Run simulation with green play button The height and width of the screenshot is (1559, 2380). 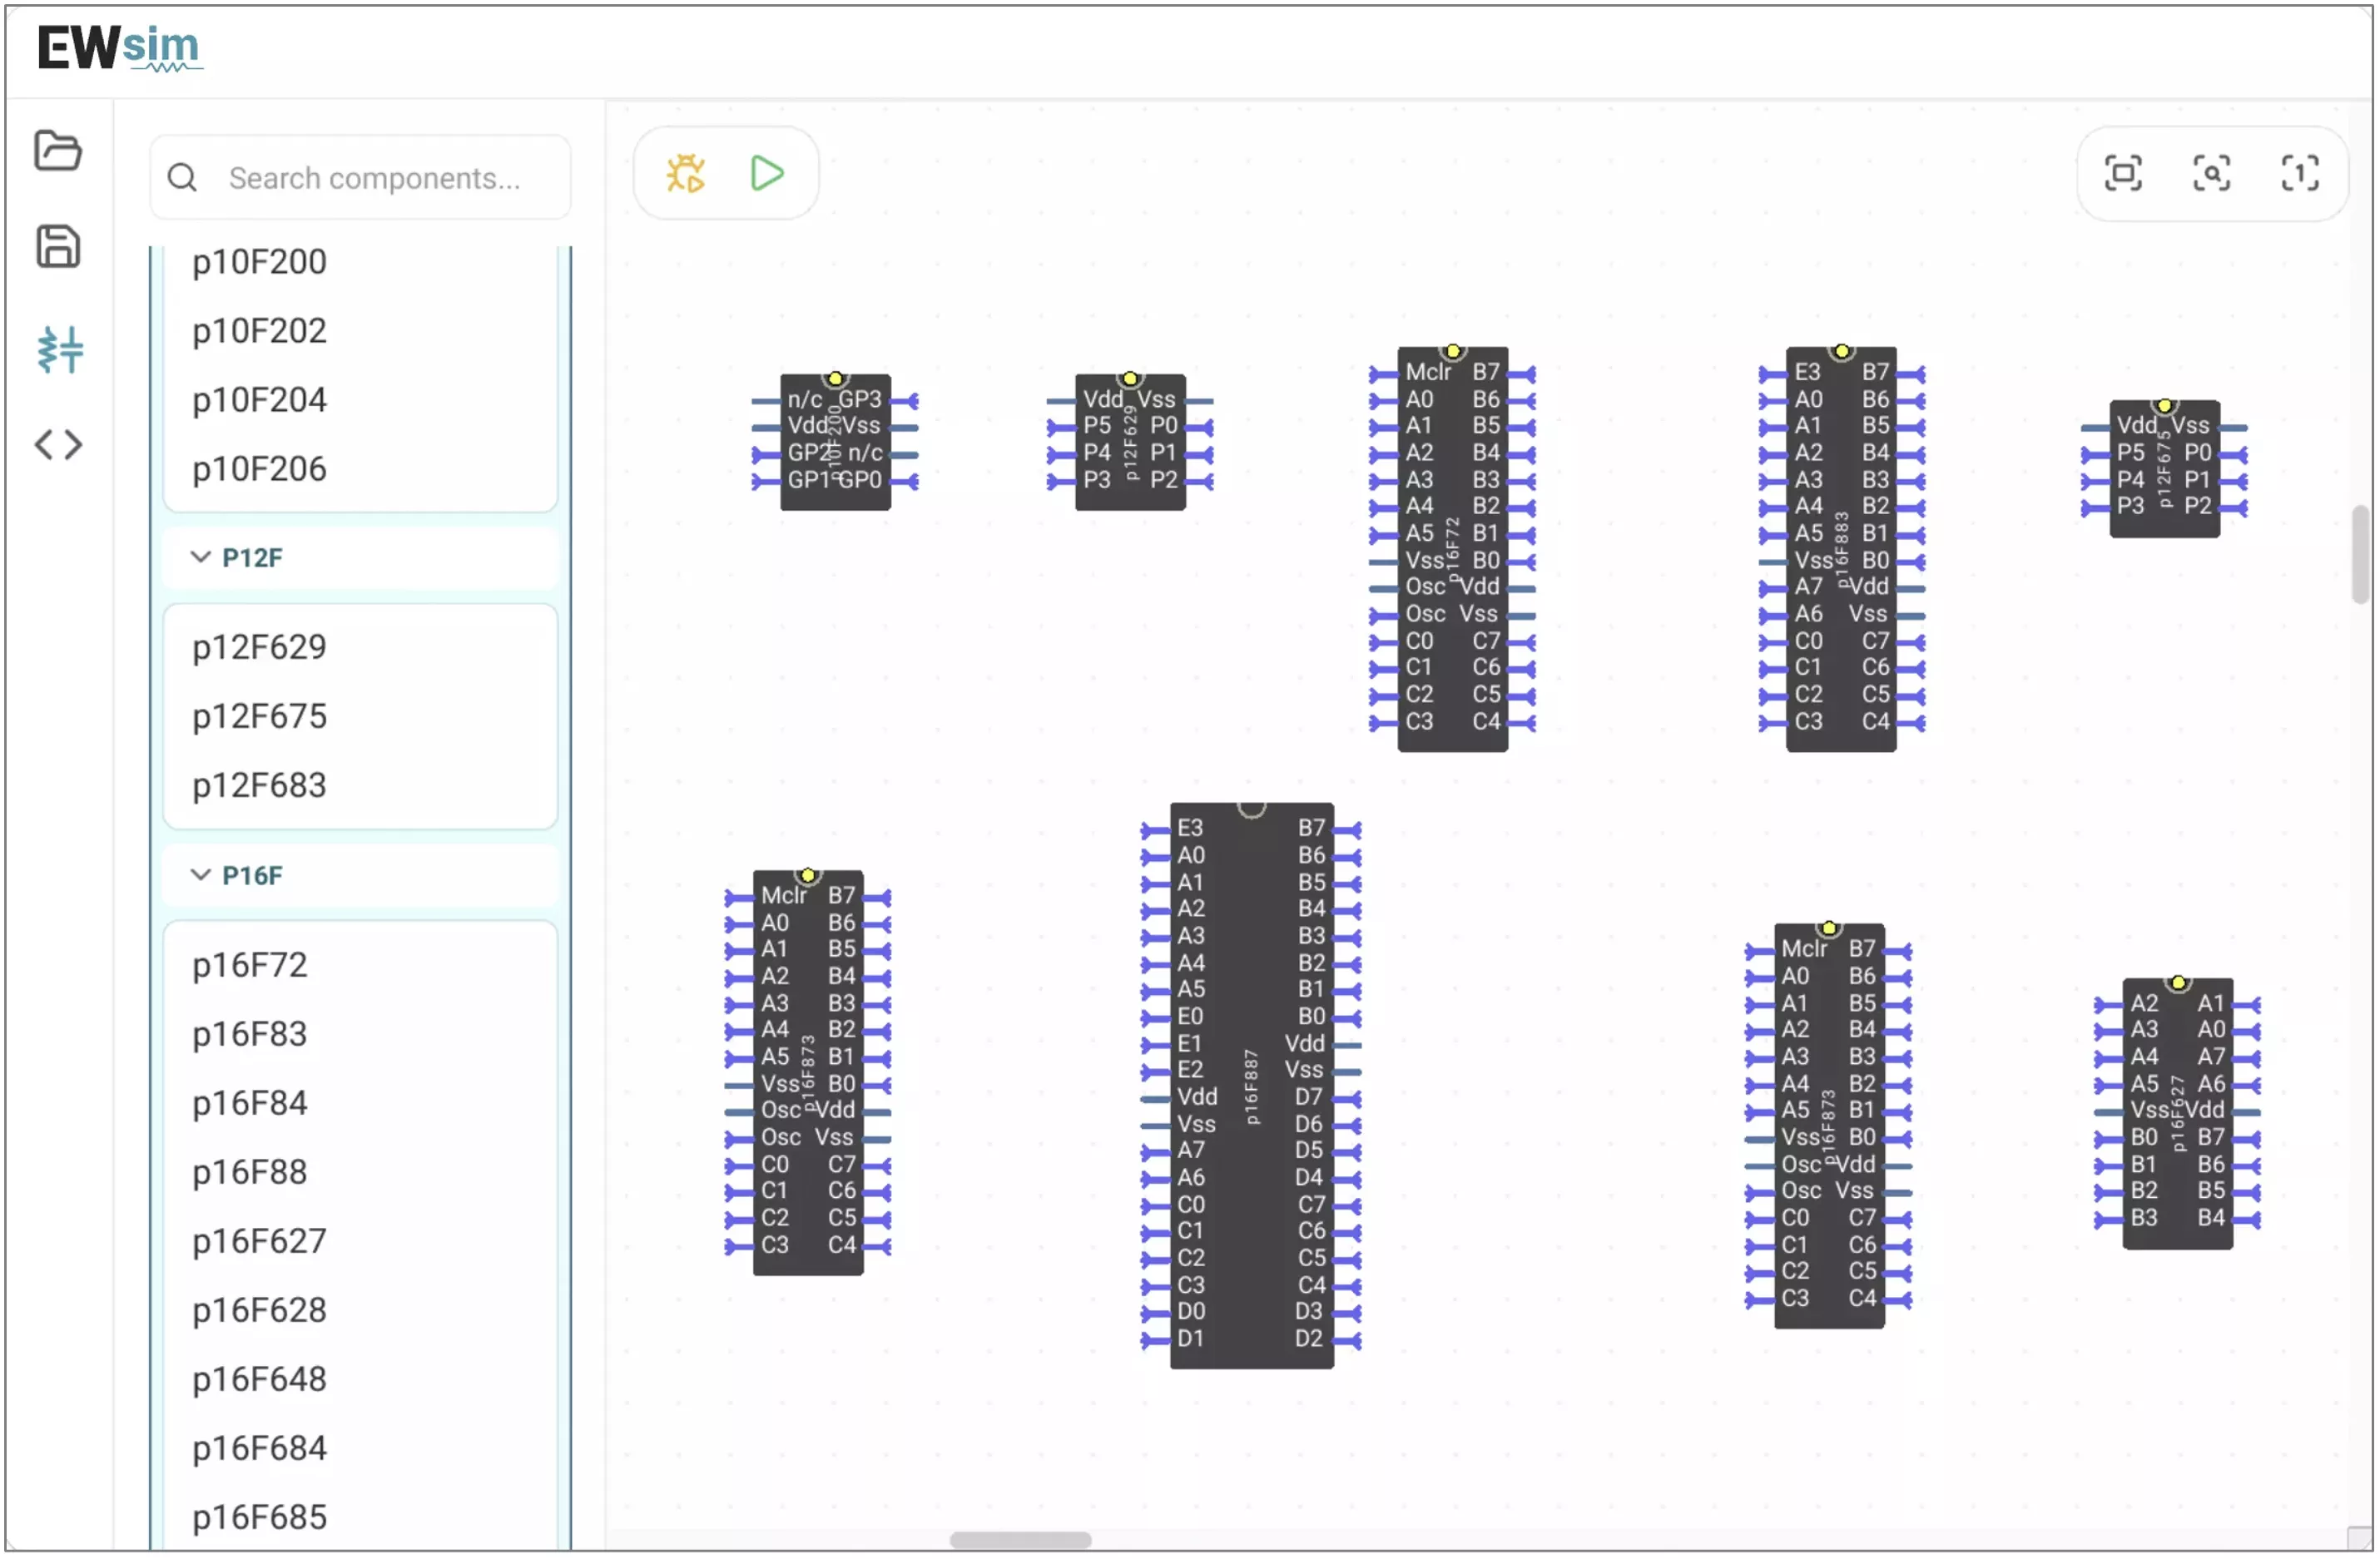pyautogui.click(x=767, y=173)
